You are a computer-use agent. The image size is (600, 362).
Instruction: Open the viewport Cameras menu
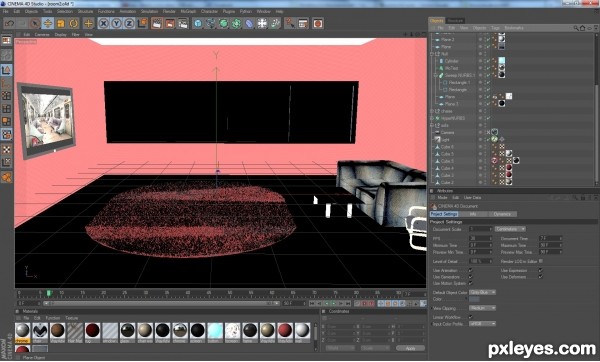coord(42,34)
